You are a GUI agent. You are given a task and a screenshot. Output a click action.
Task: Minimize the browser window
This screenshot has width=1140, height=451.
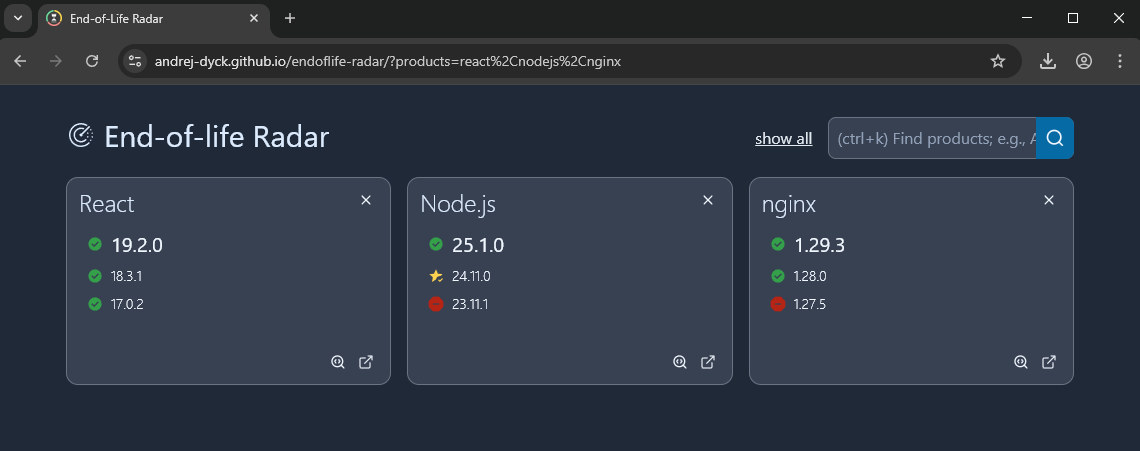coord(1027,18)
